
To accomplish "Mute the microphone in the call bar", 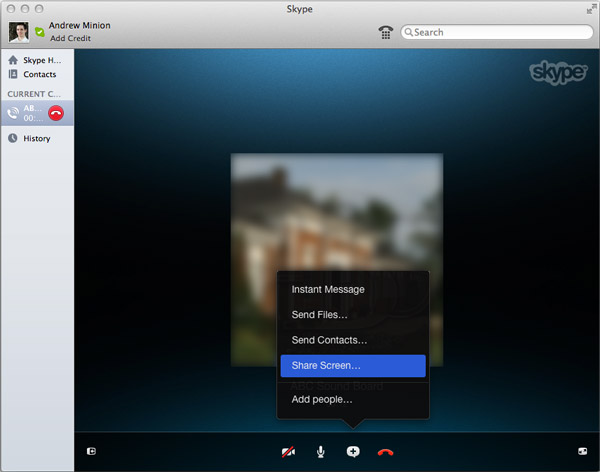I will click(321, 452).
